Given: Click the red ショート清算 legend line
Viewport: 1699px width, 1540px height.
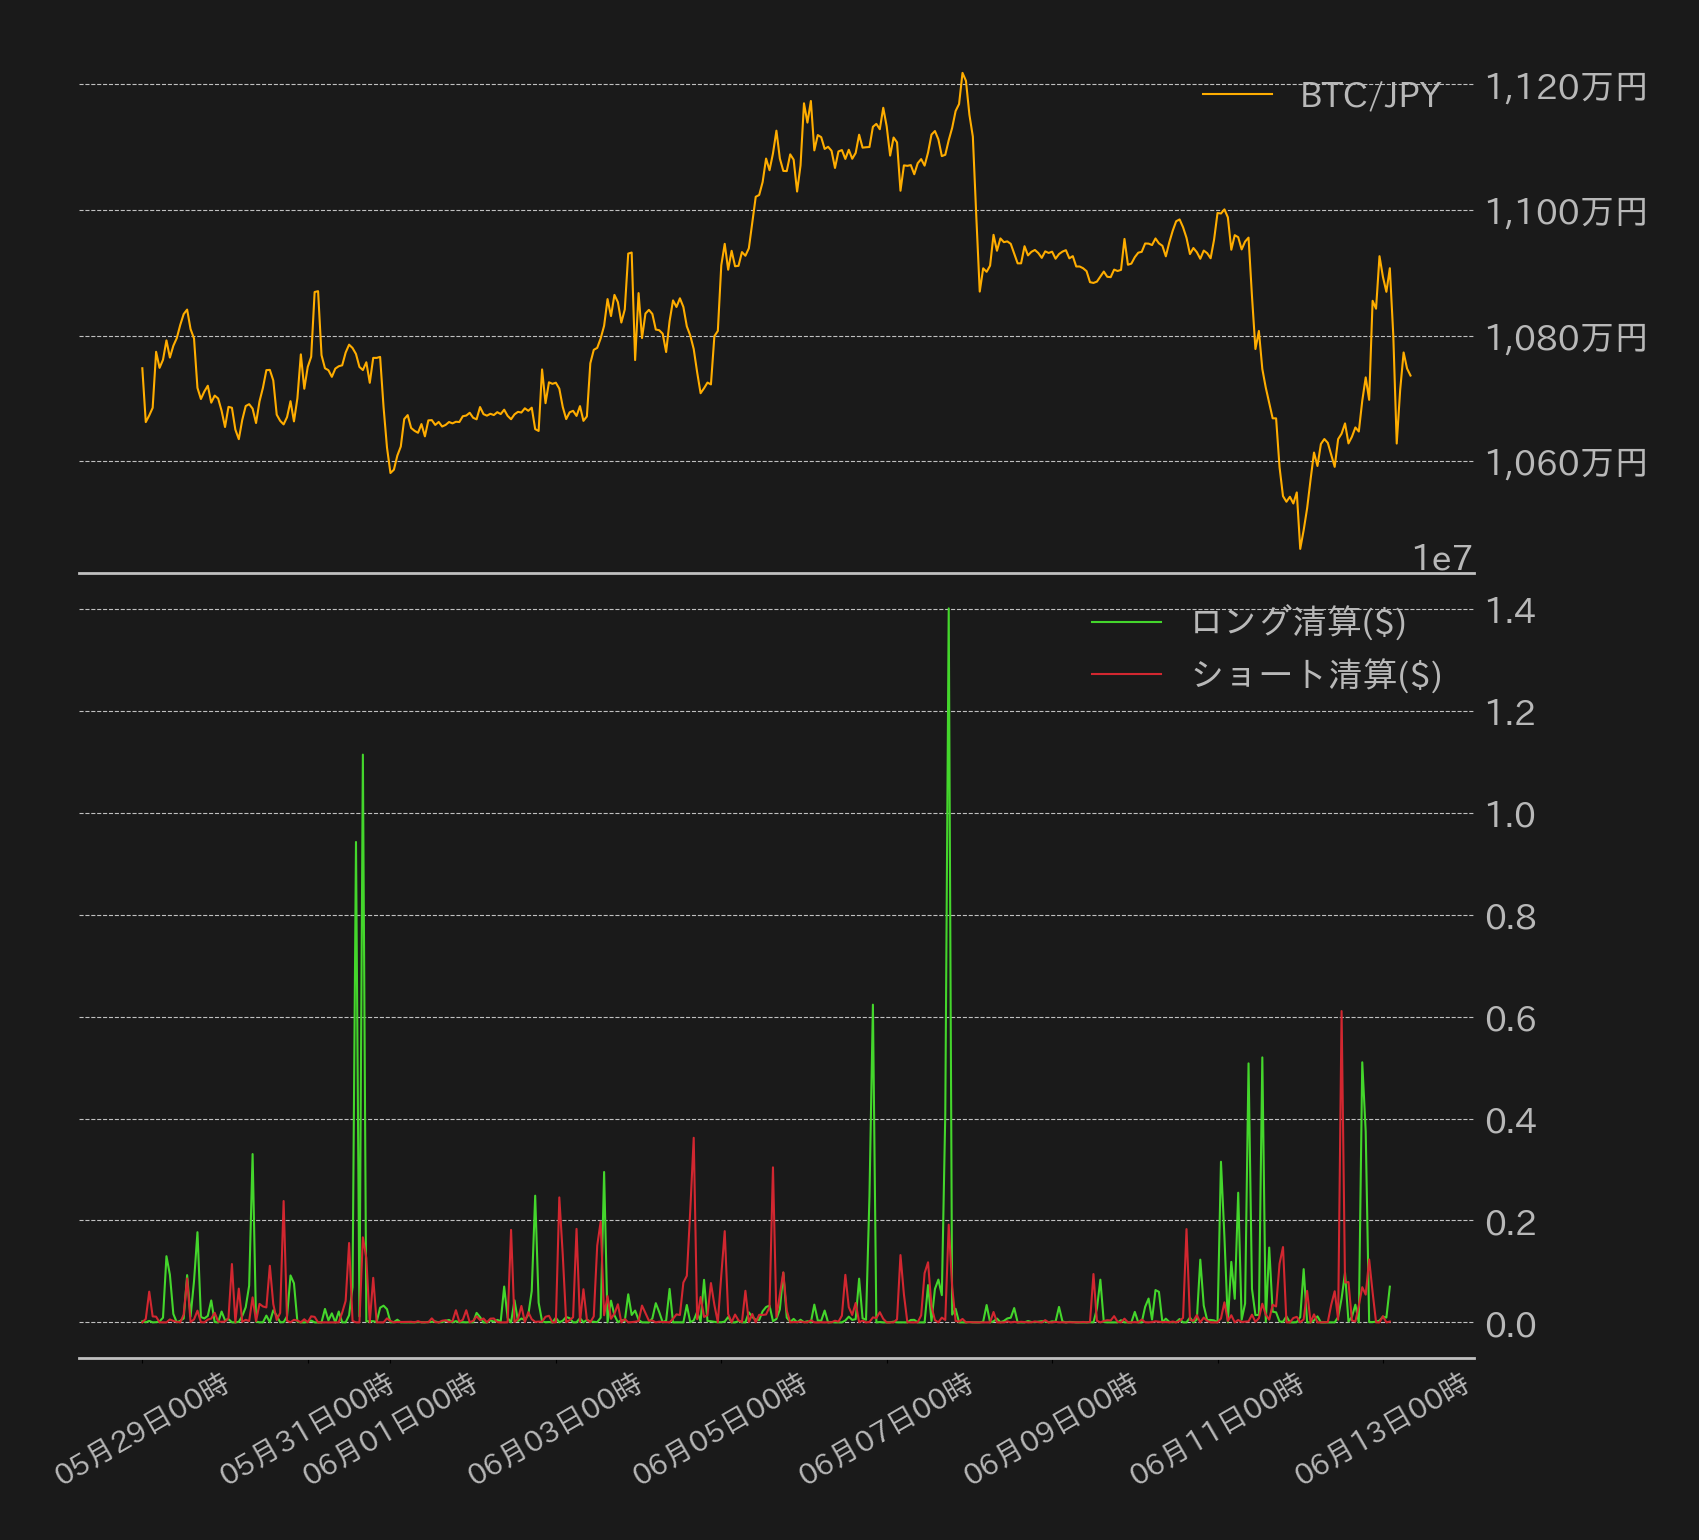Looking at the screenshot, I should (x=1127, y=675).
